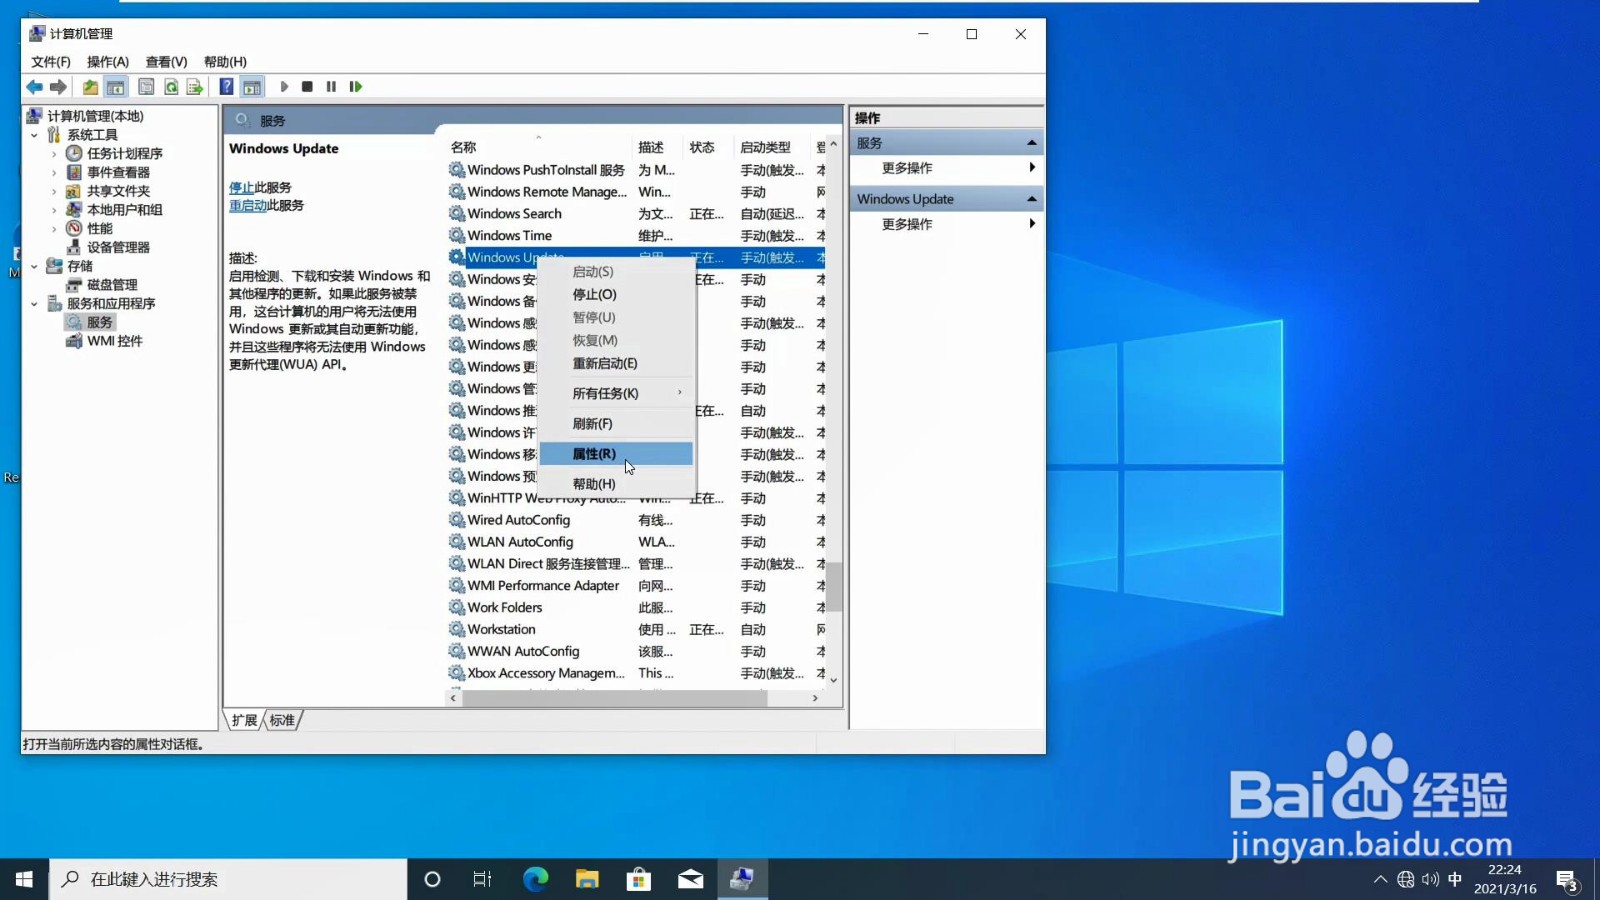Open 所有任务(K) submenu in context menu
The image size is (1600, 900).
(x=616, y=394)
